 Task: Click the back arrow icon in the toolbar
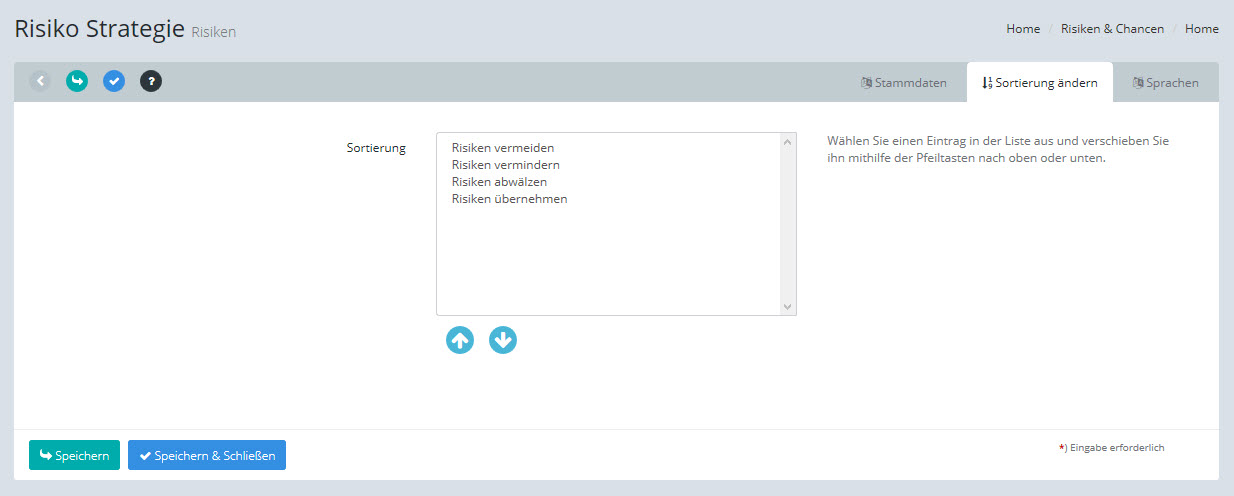pos(40,81)
